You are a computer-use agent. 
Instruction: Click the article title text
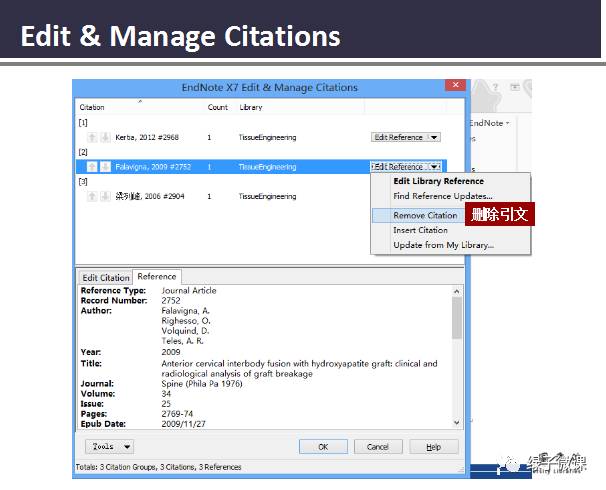point(300,369)
